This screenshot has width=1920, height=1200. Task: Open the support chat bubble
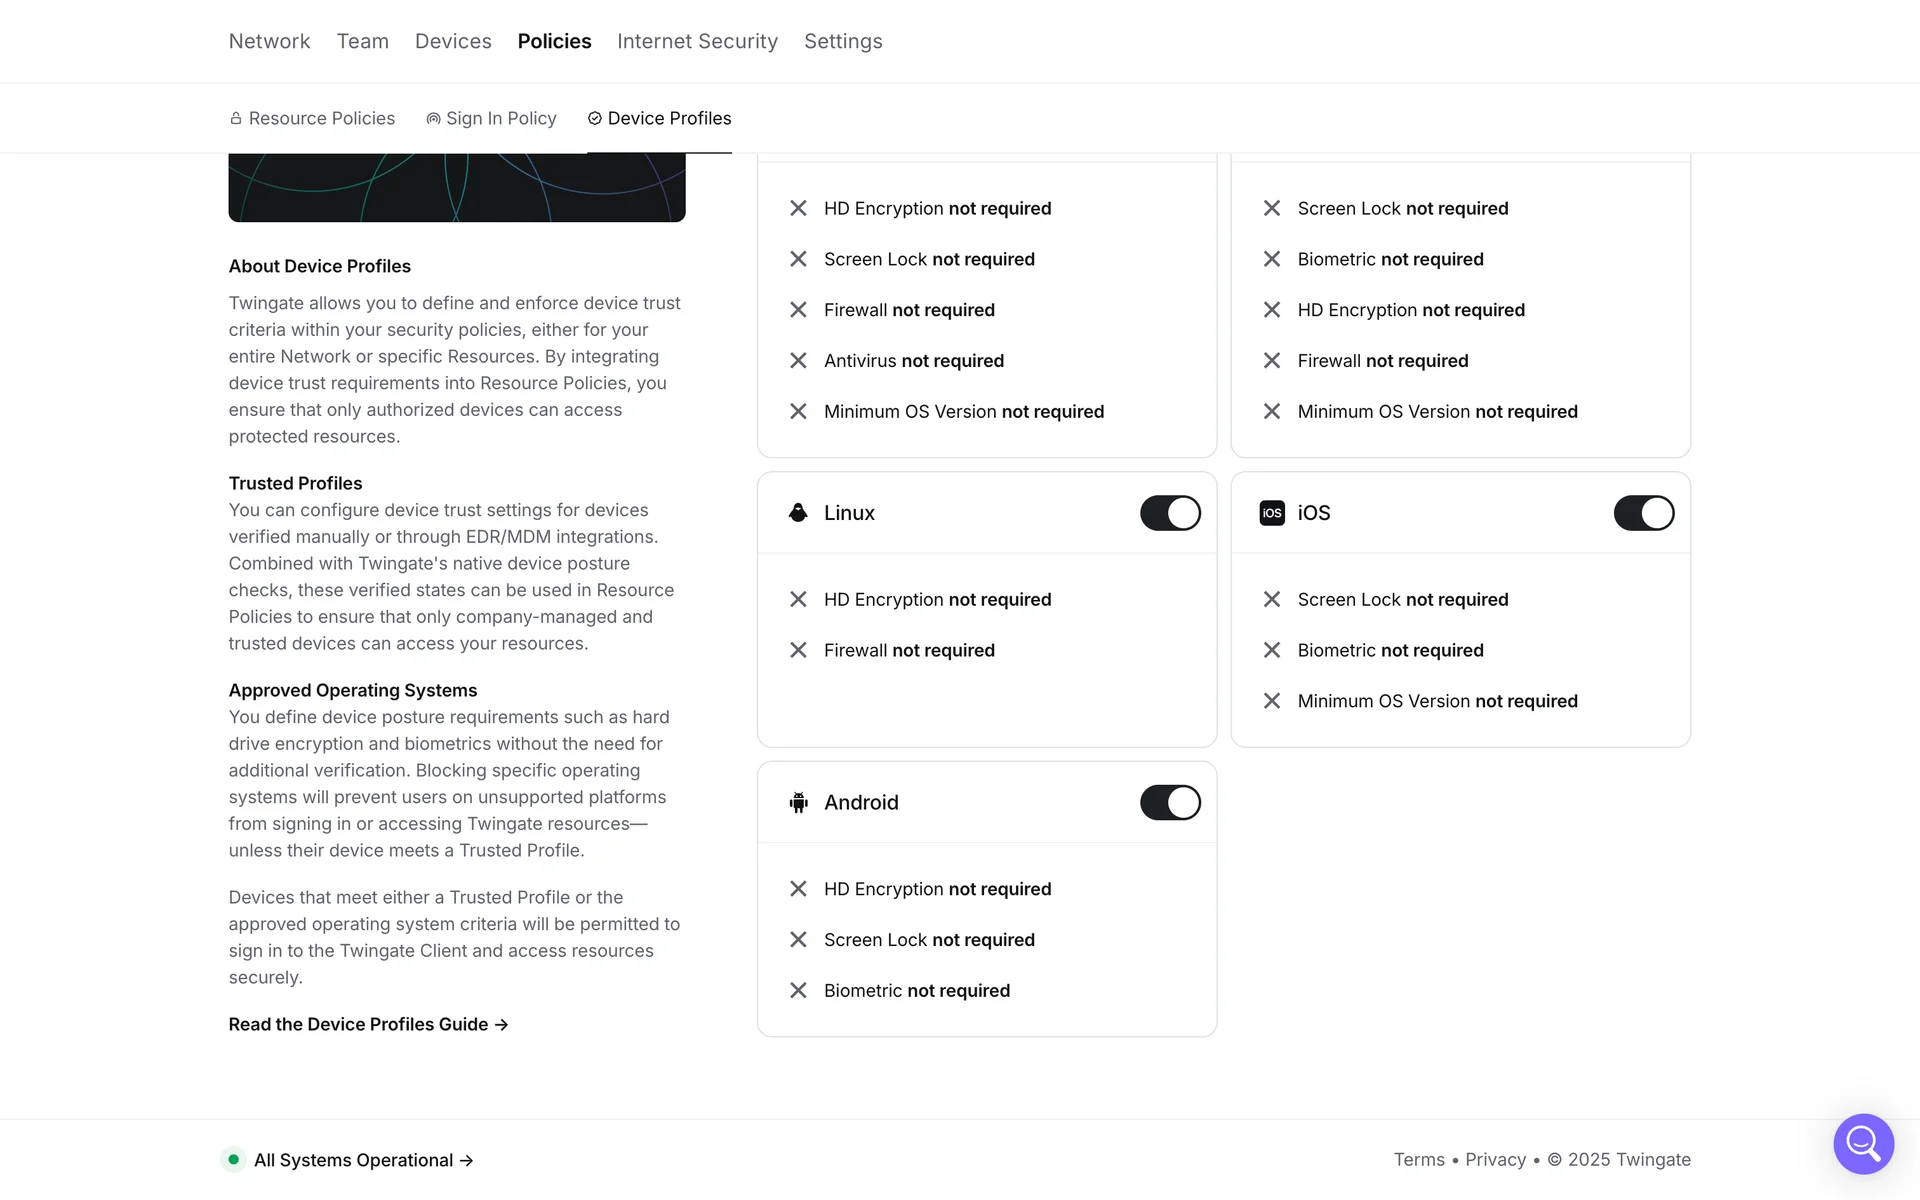(1863, 1143)
